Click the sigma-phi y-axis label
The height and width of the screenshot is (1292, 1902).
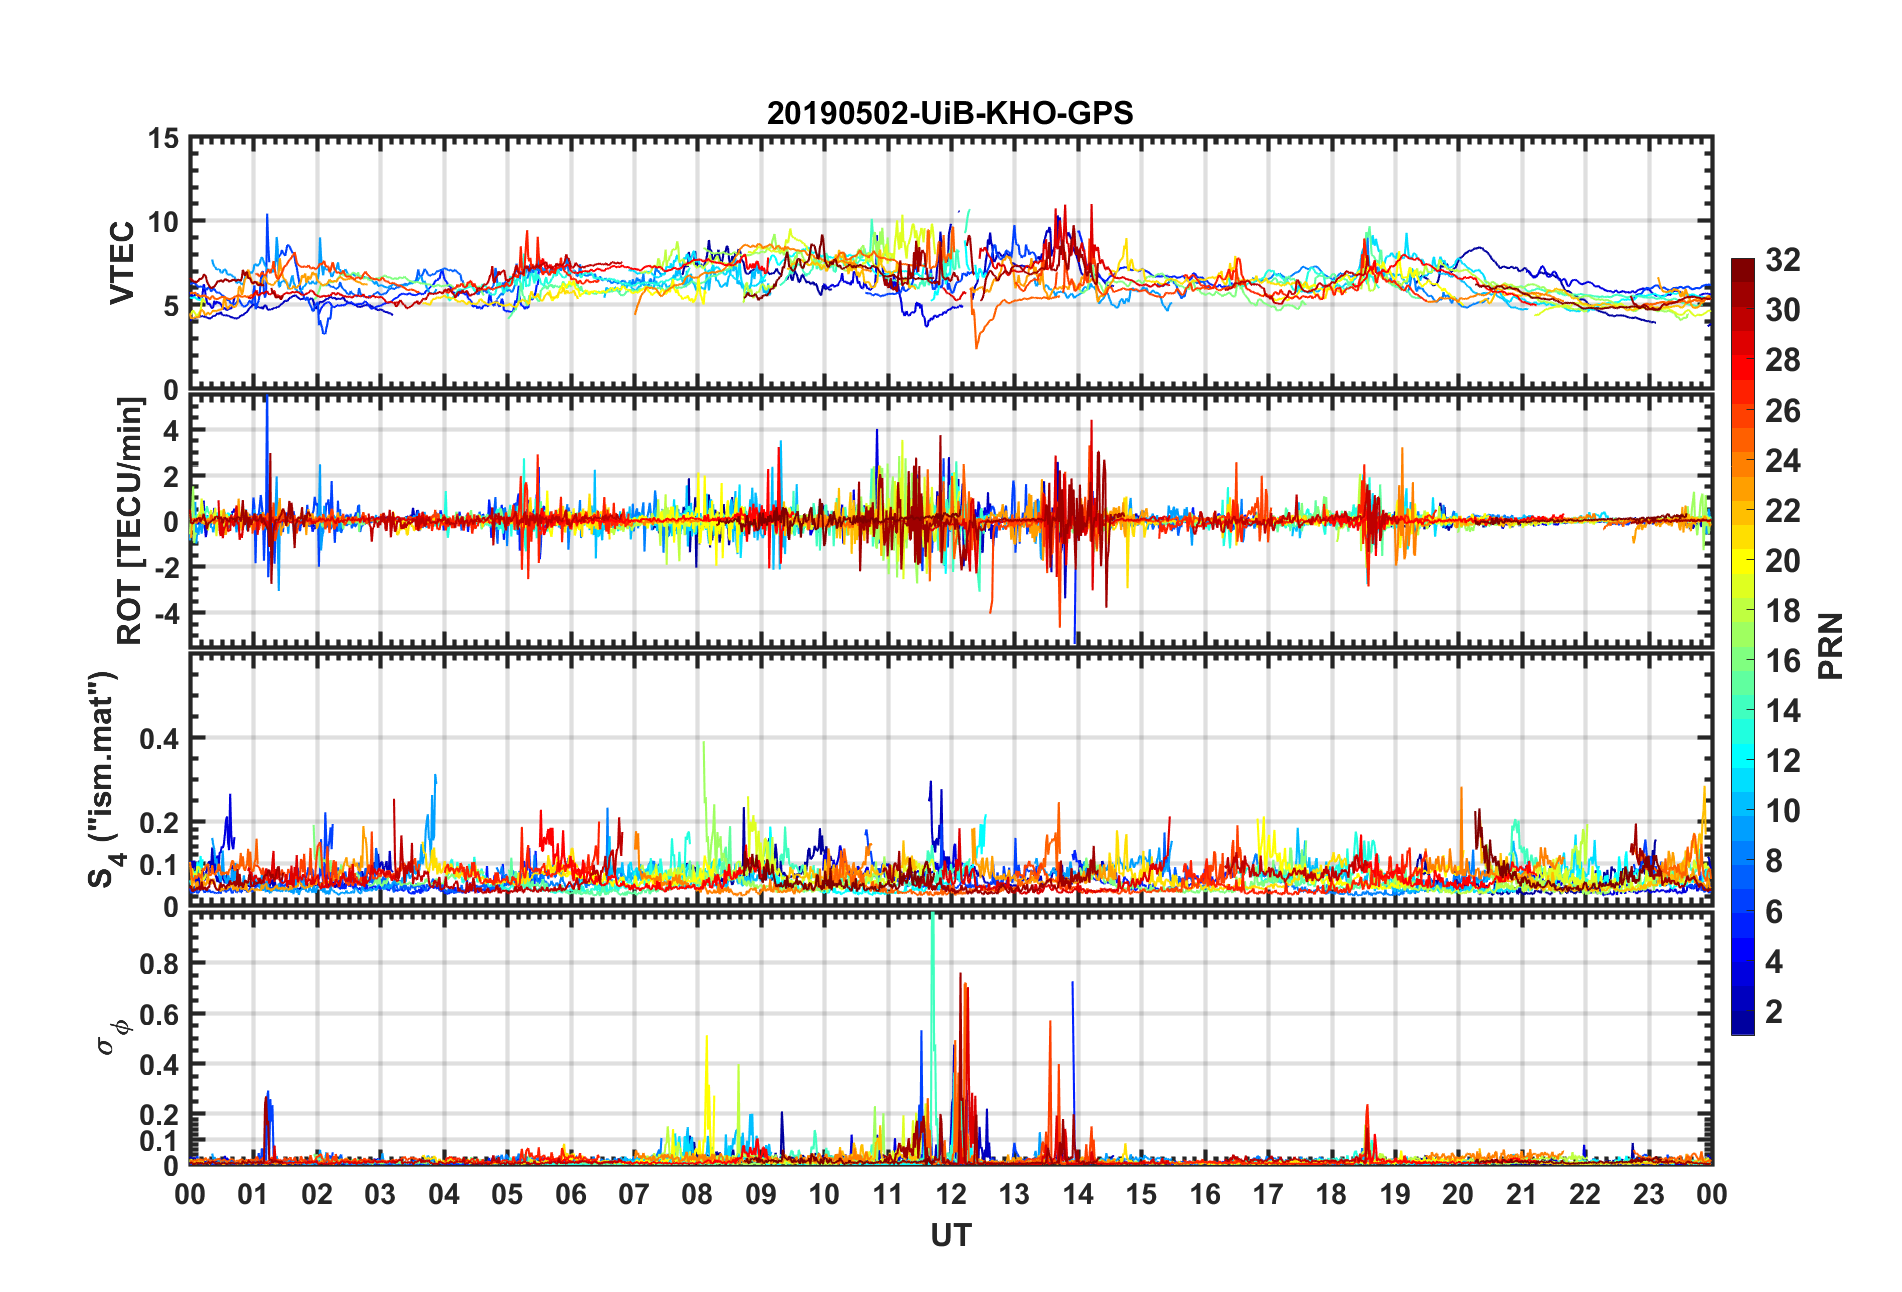(114, 1036)
